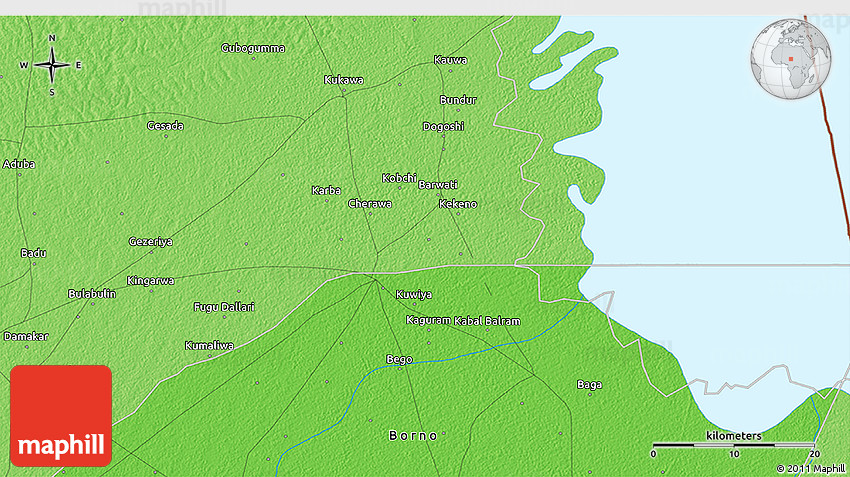This screenshot has height=477, width=850.
Task: Select the Karba town label
Action: (326, 191)
